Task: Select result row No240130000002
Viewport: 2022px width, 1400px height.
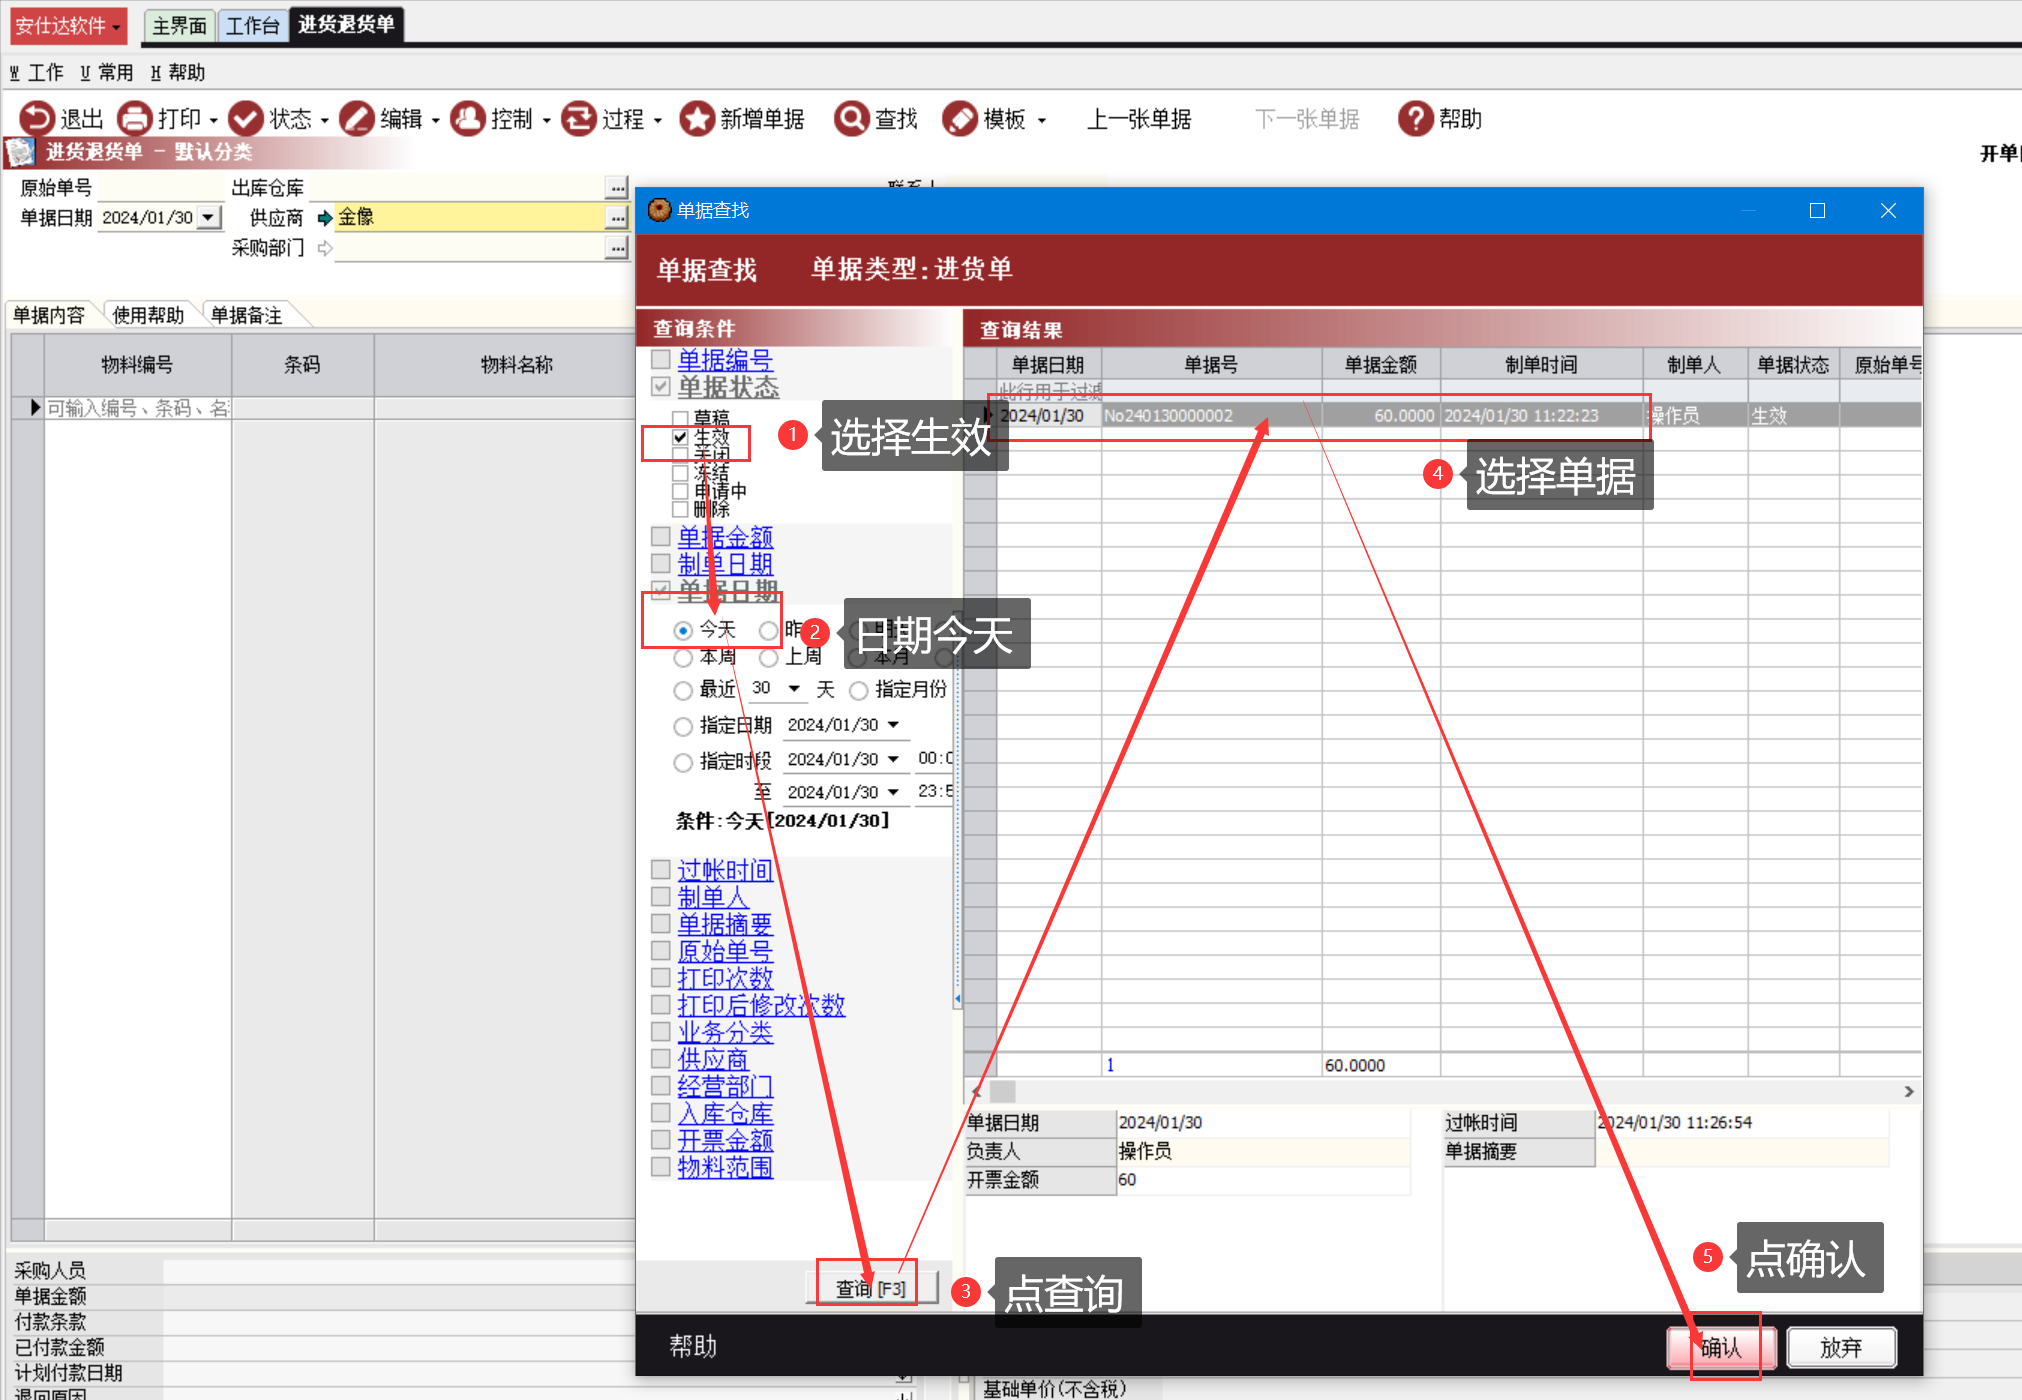Action: (x=1168, y=416)
